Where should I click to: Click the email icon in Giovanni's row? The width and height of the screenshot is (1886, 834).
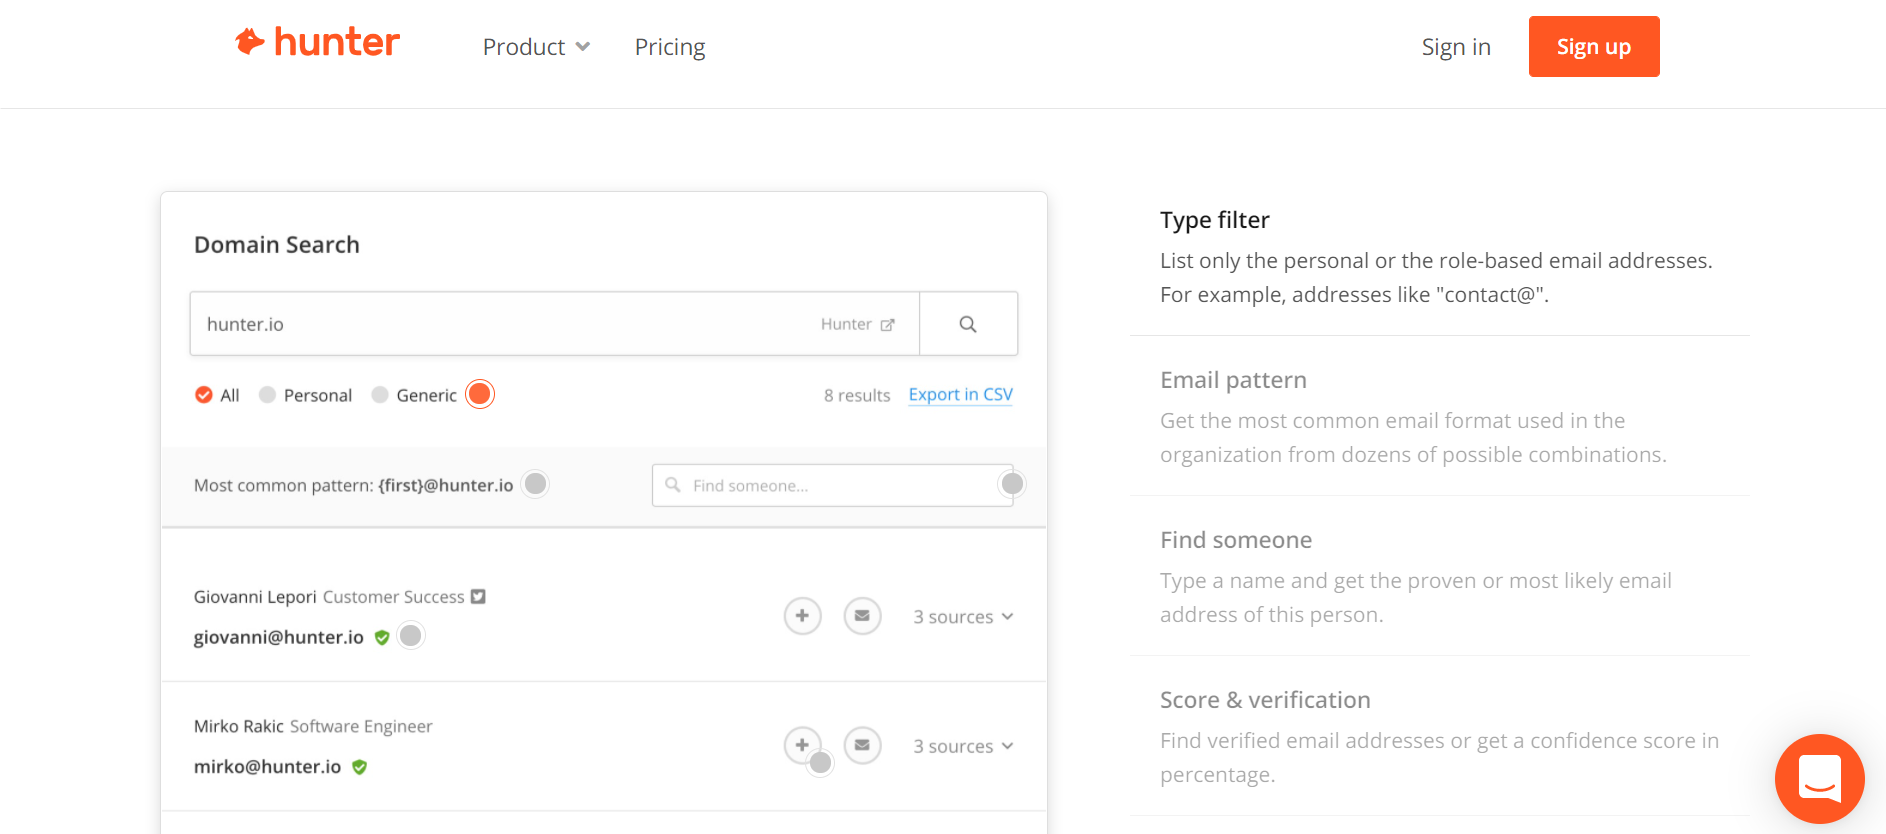[x=862, y=616]
